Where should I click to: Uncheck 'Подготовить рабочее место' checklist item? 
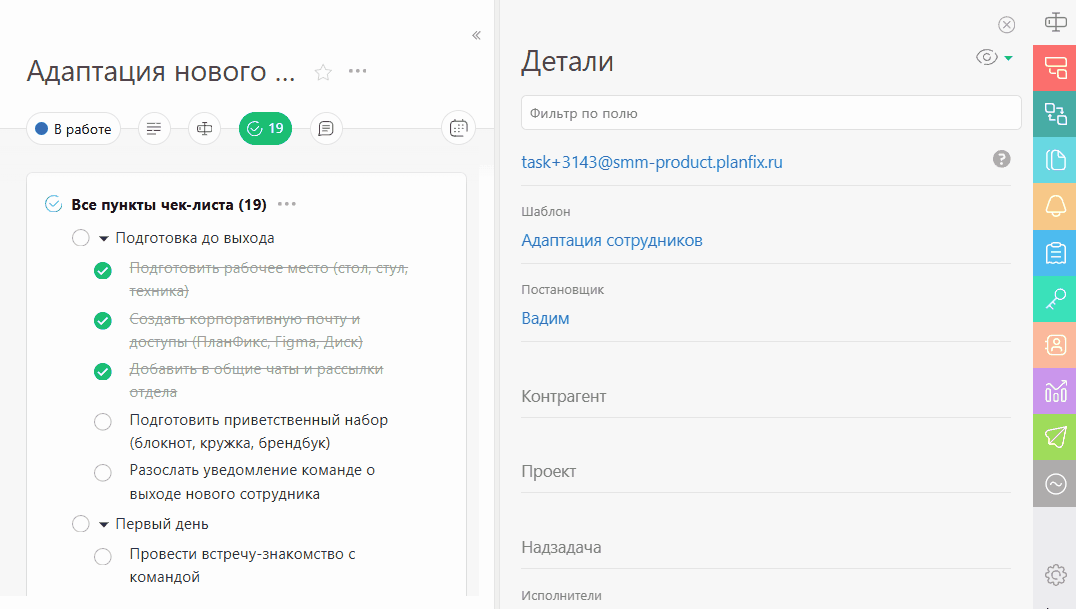point(102,271)
